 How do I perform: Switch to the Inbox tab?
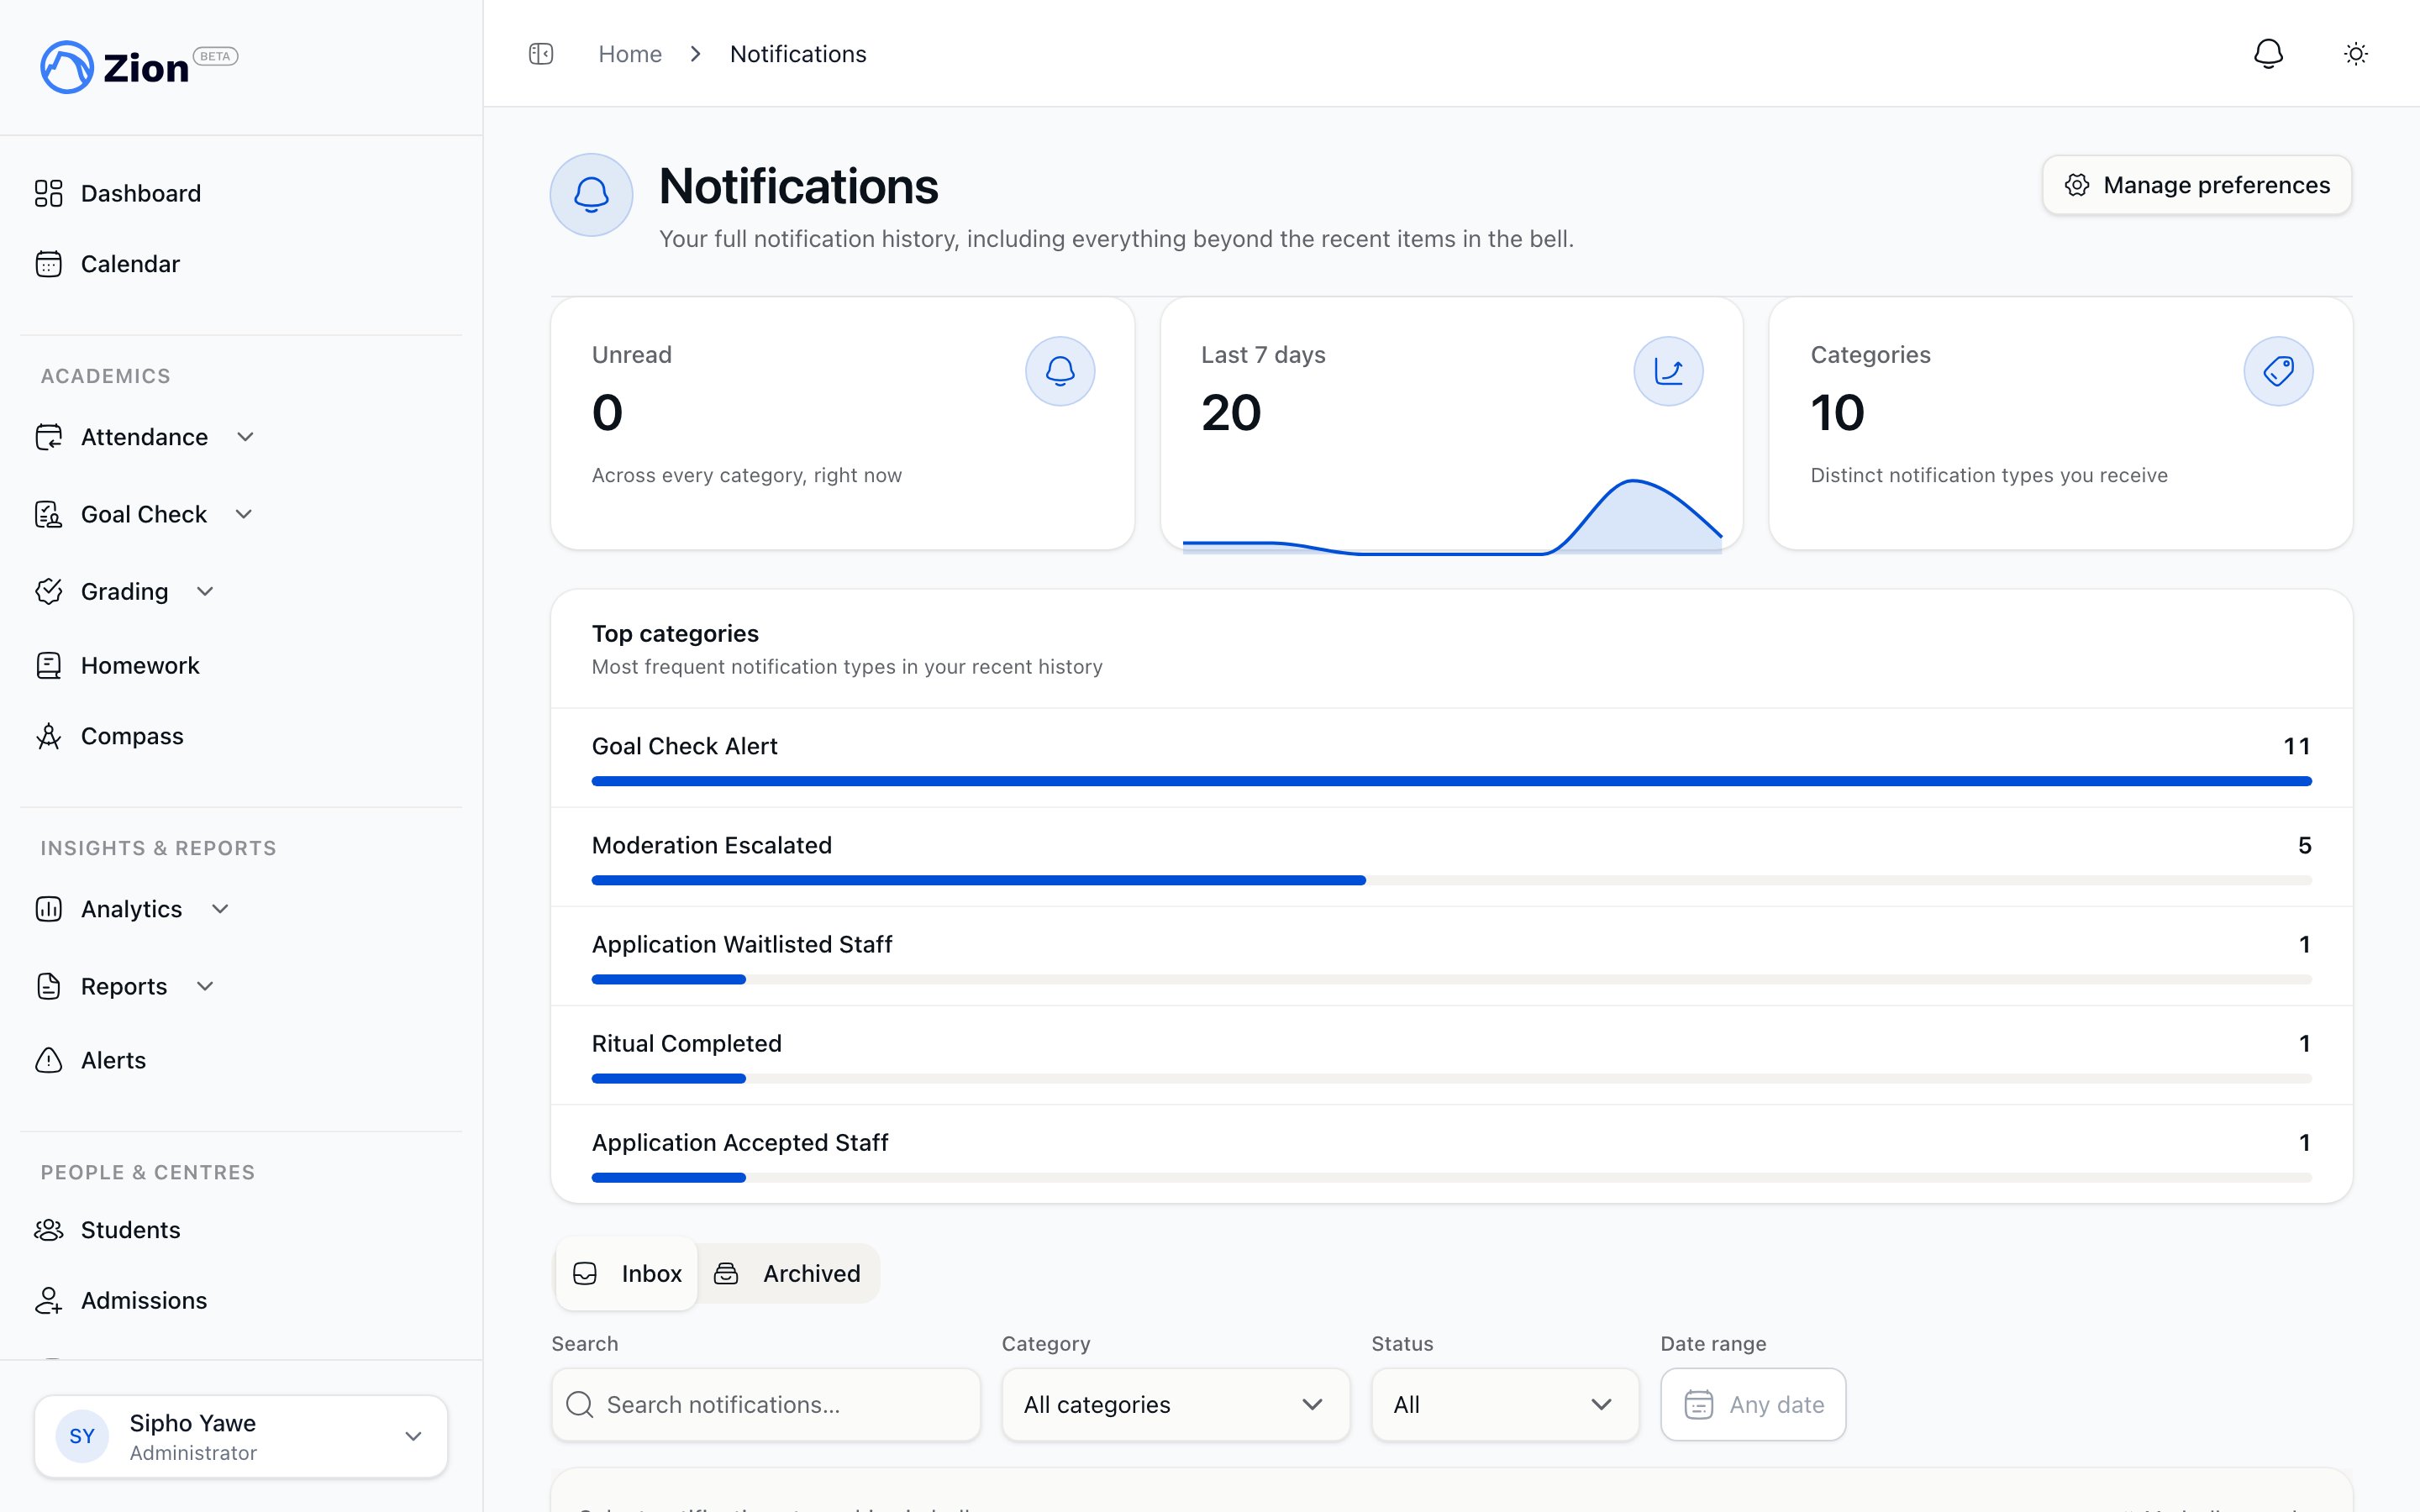(627, 1274)
